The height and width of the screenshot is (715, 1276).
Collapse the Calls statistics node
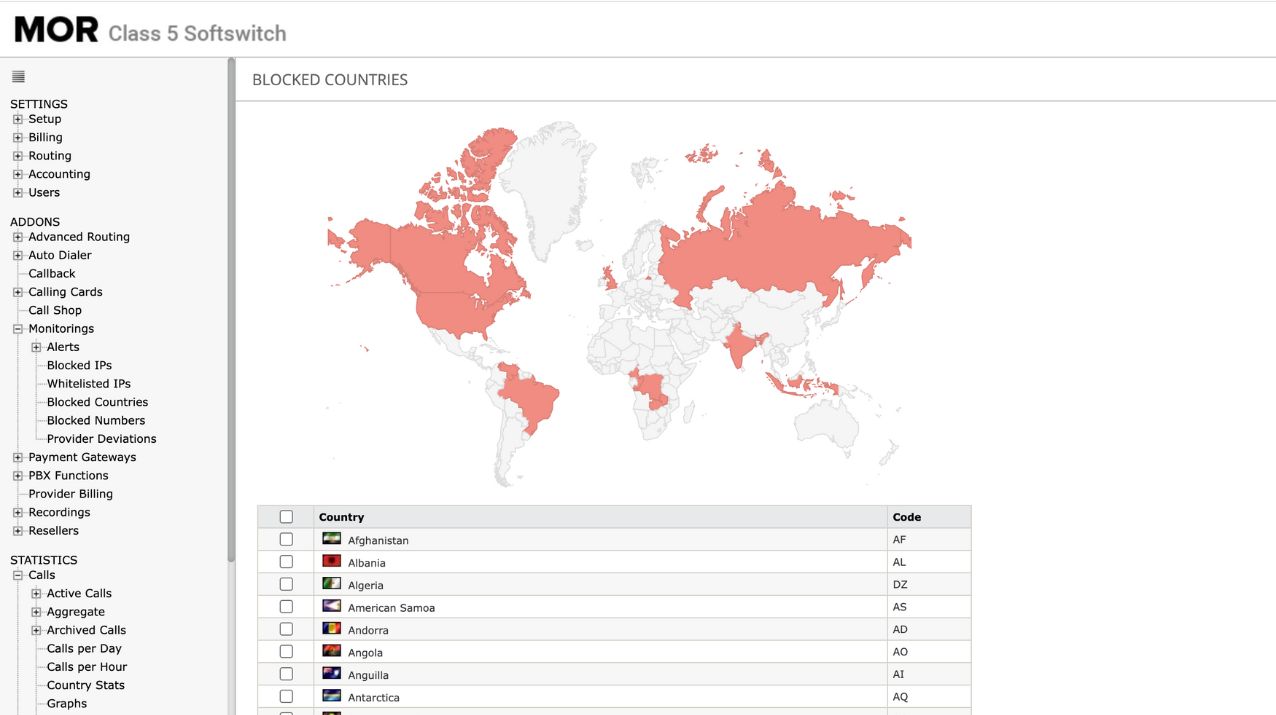coord(18,576)
